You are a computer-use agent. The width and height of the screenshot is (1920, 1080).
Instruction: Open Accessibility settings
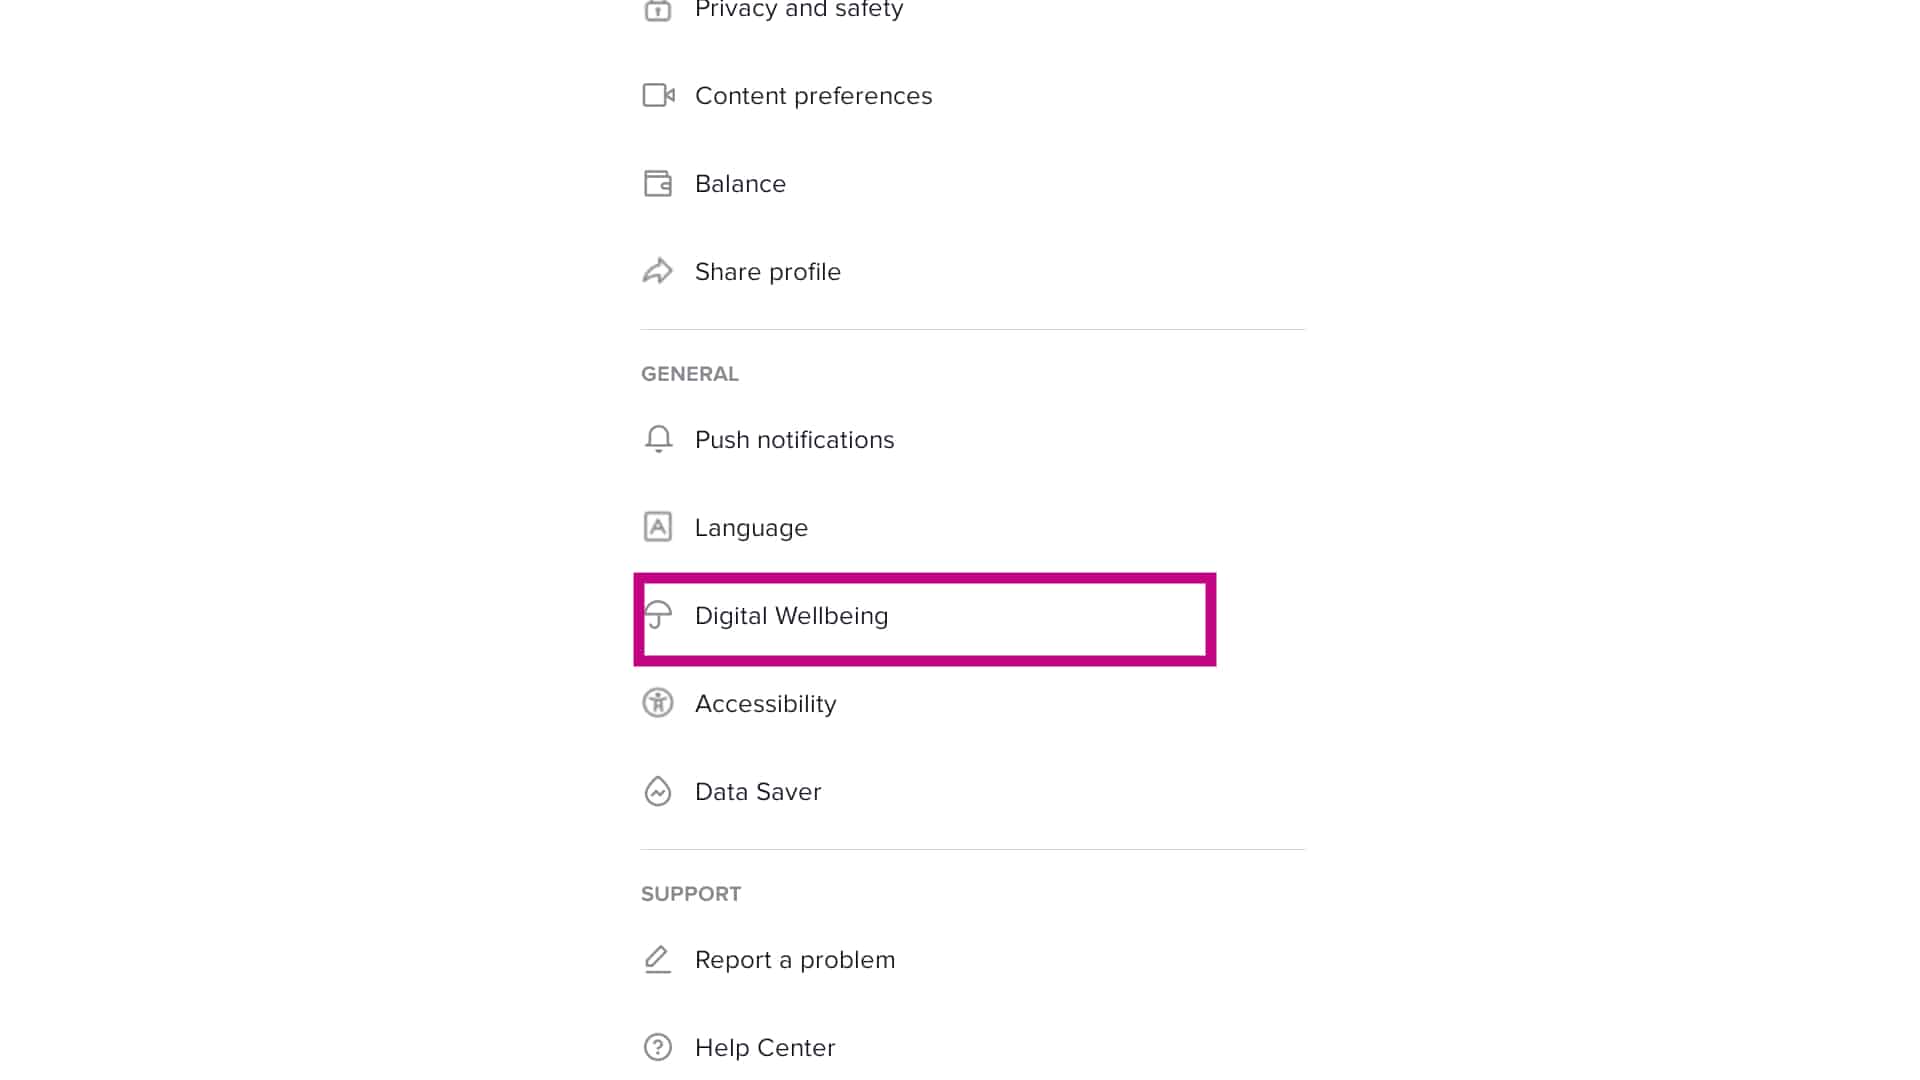(x=766, y=703)
